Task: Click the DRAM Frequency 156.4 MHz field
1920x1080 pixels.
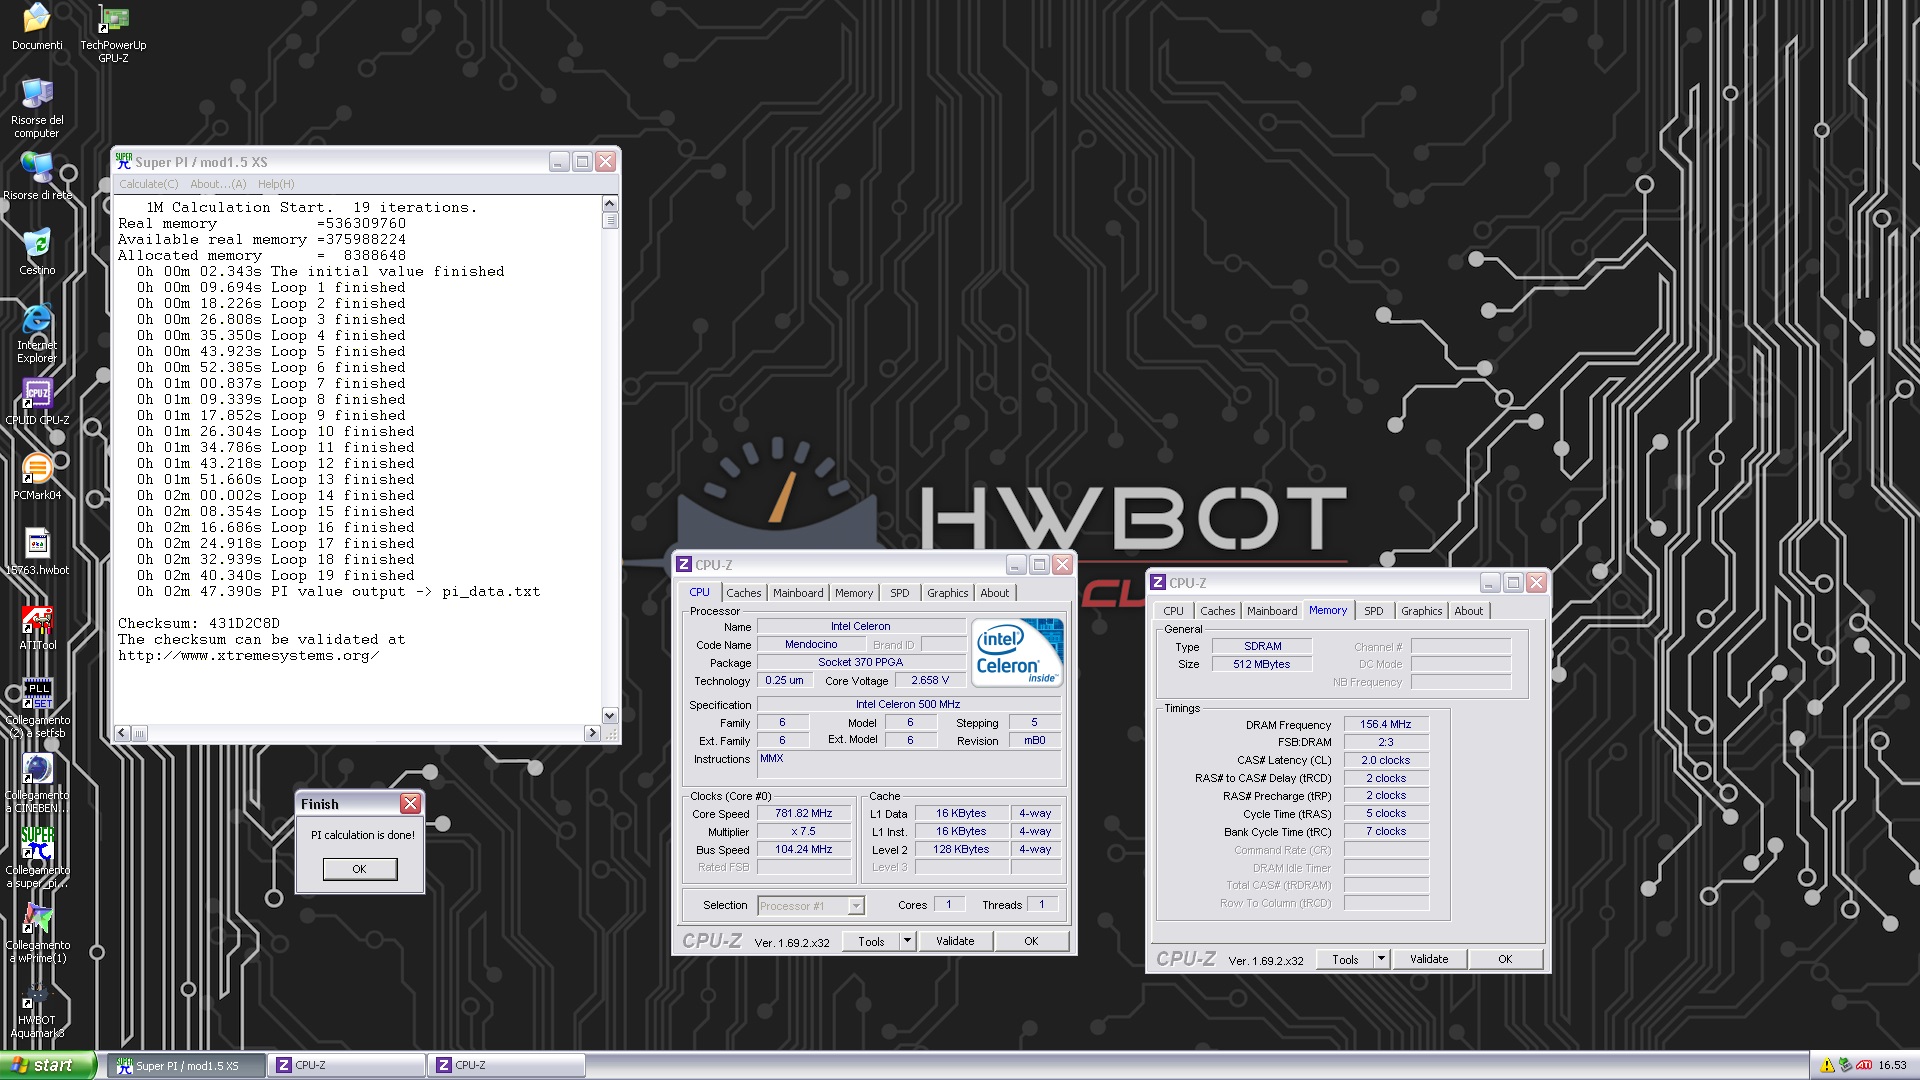Action: (1386, 724)
